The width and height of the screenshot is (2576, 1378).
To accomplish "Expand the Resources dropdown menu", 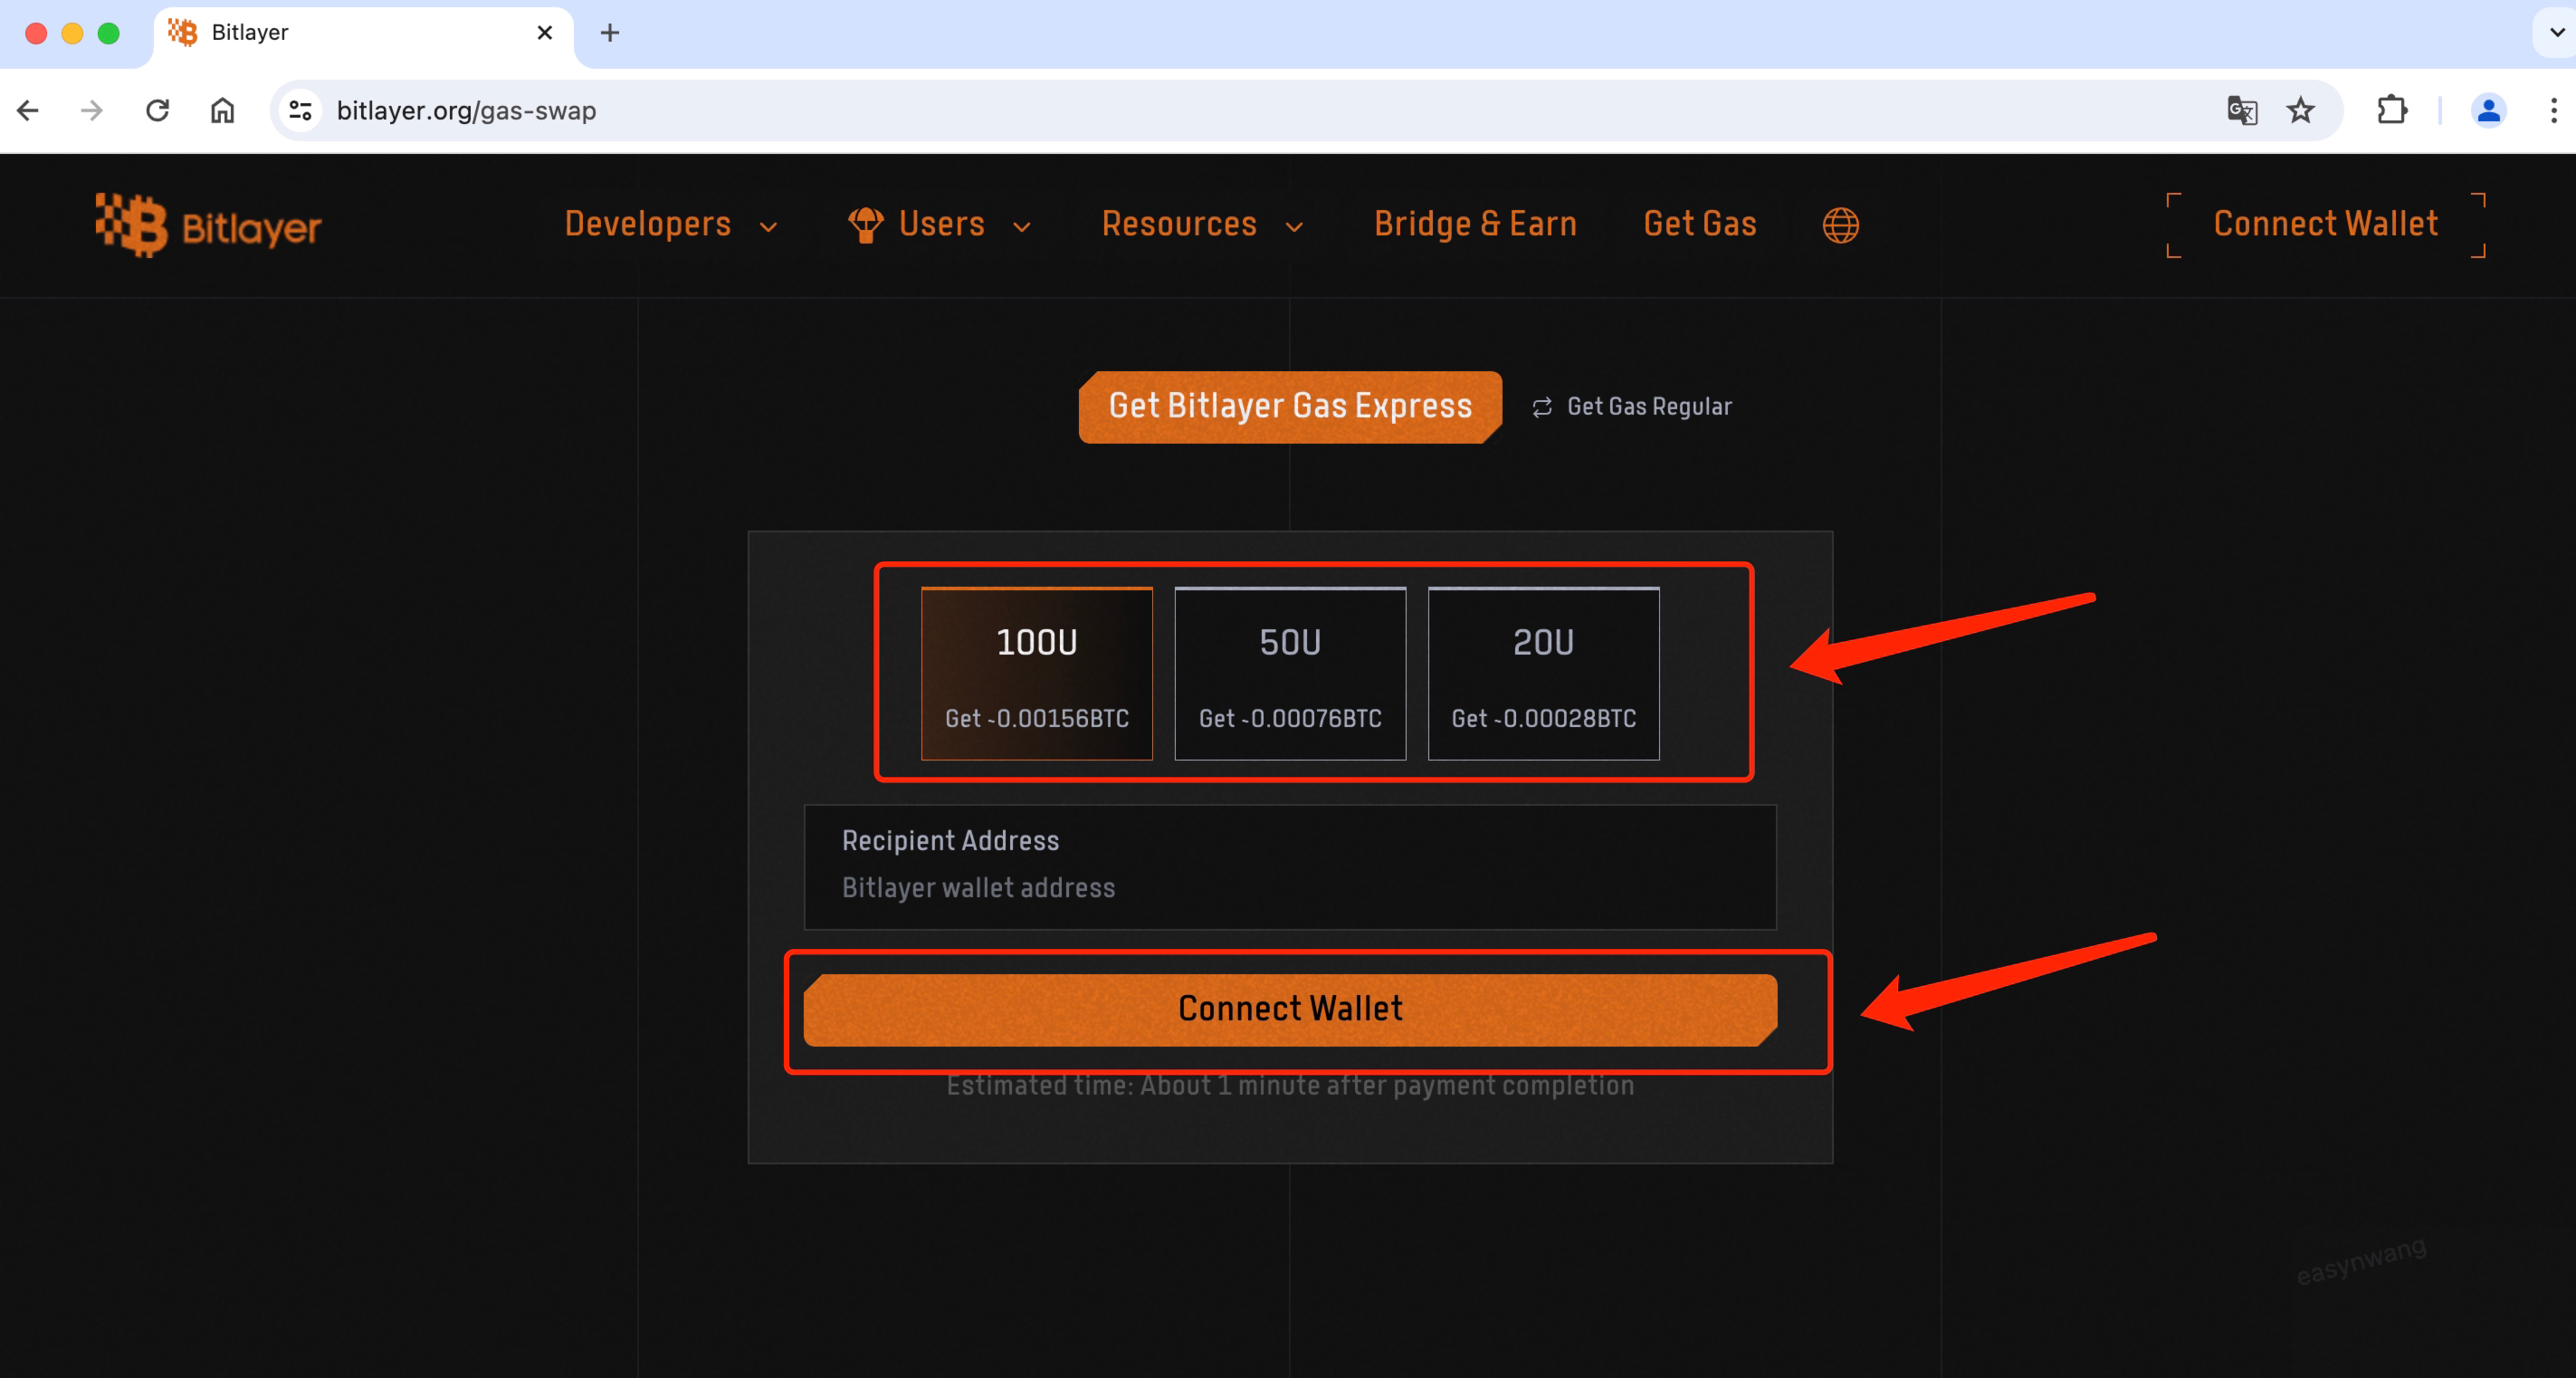I will coord(1201,224).
